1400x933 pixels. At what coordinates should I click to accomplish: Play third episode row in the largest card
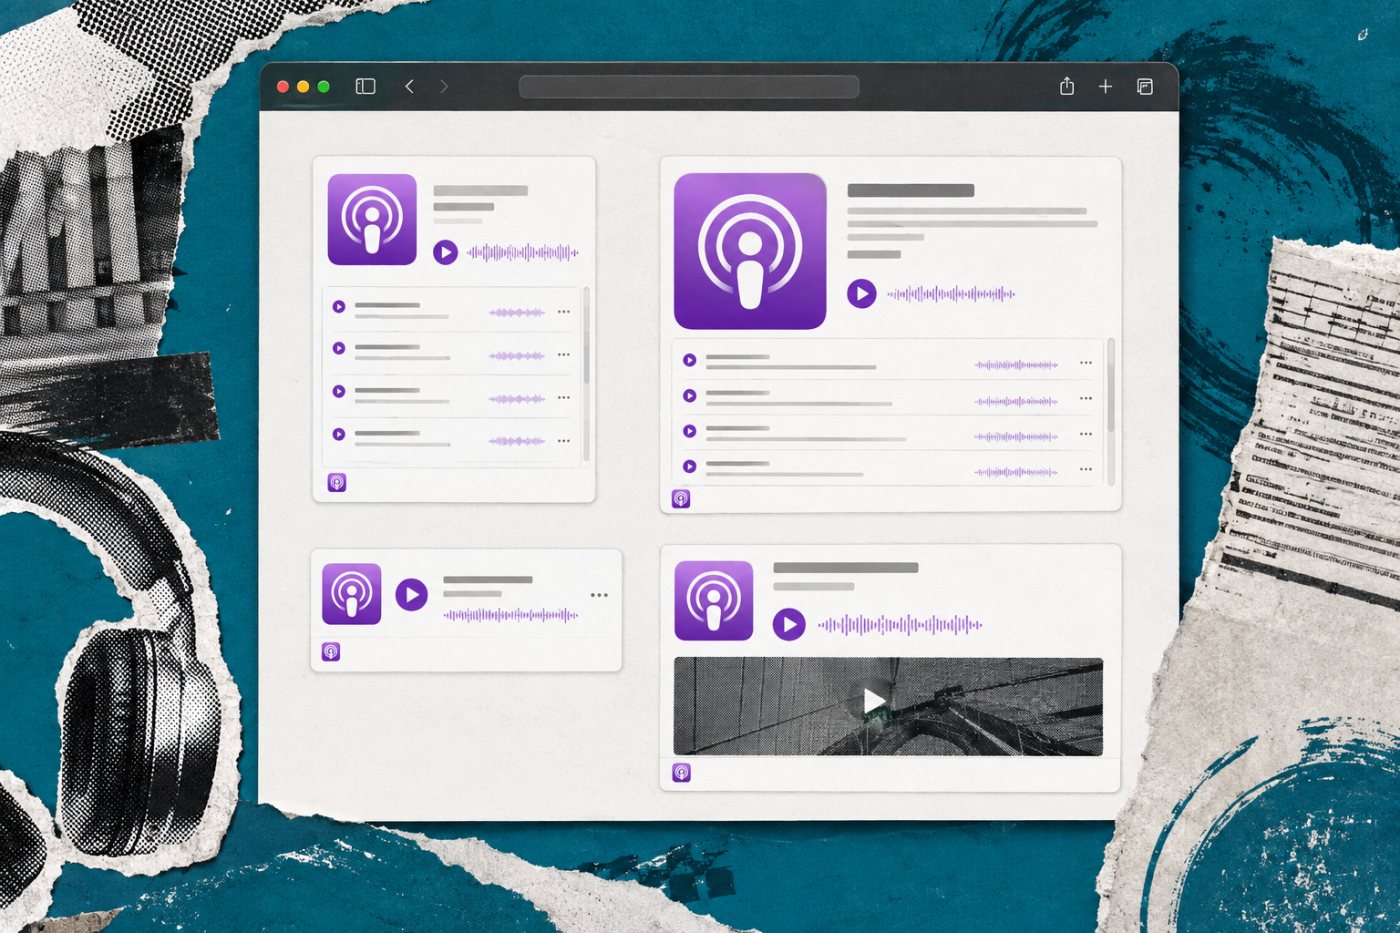click(x=689, y=431)
